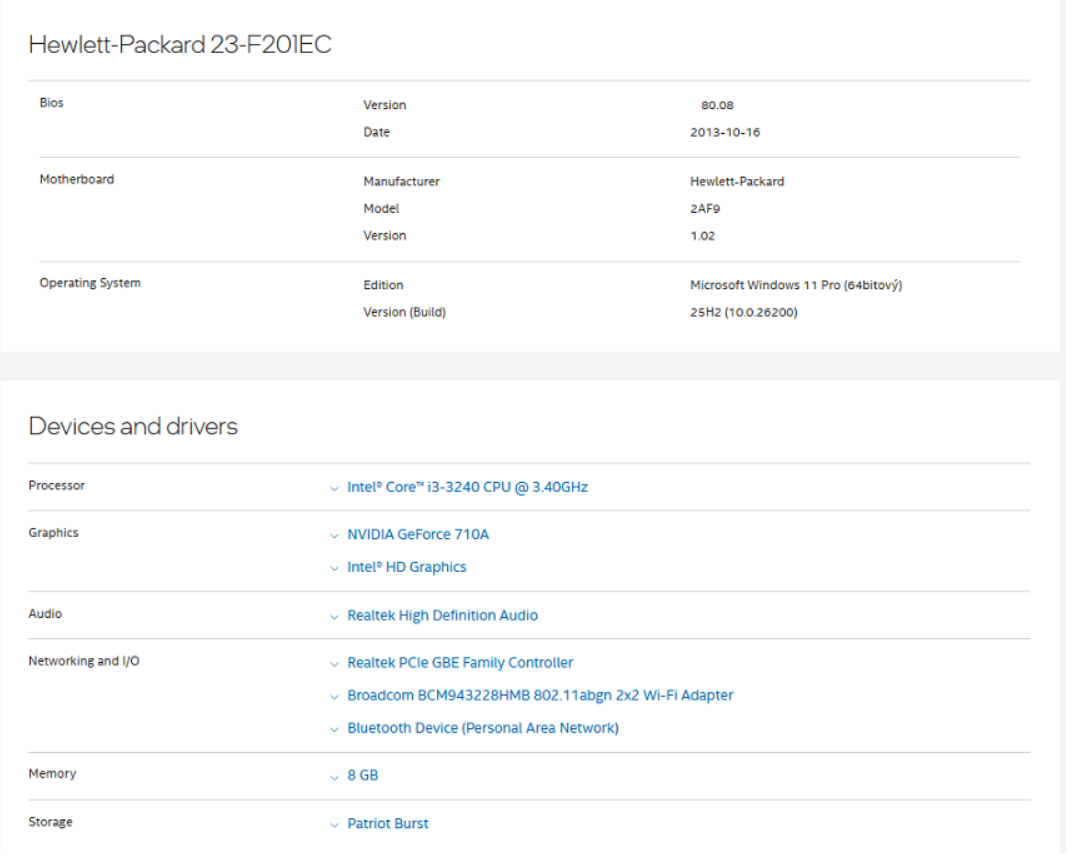Expand the Realtek High Definition Audio chevron

click(x=334, y=617)
